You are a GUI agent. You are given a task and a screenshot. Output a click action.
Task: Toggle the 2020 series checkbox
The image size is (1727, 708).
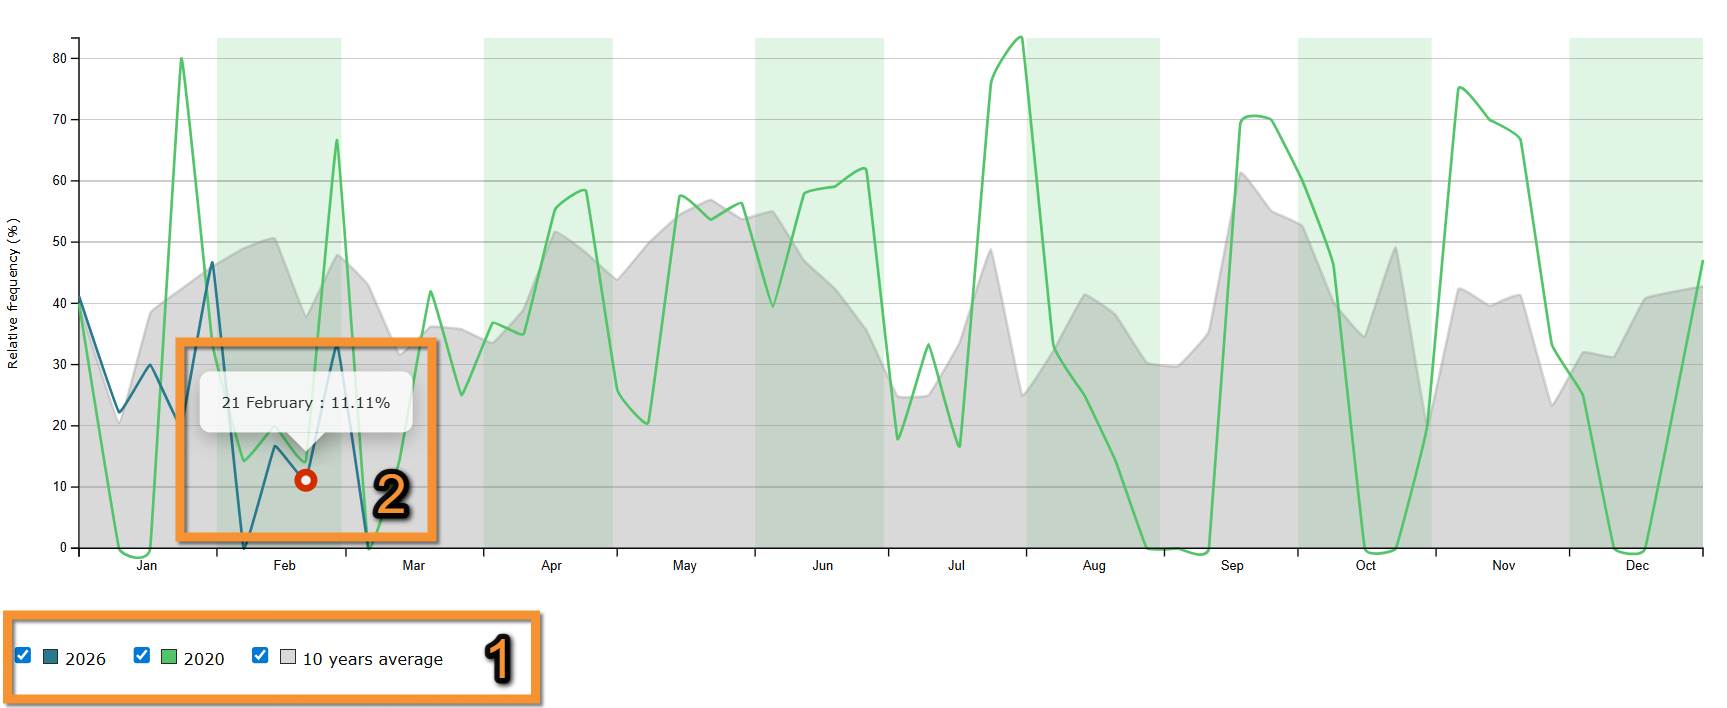[x=142, y=656]
